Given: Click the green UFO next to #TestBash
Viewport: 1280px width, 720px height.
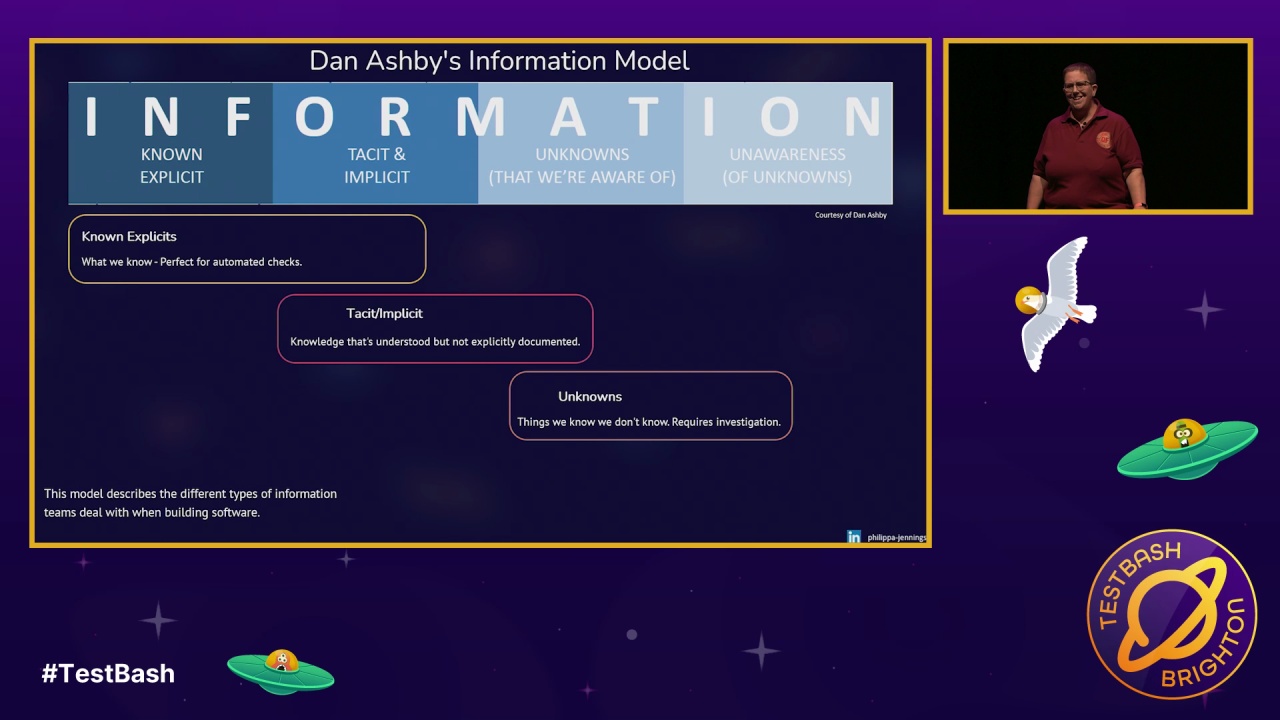Looking at the screenshot, I should pos(280,671).
